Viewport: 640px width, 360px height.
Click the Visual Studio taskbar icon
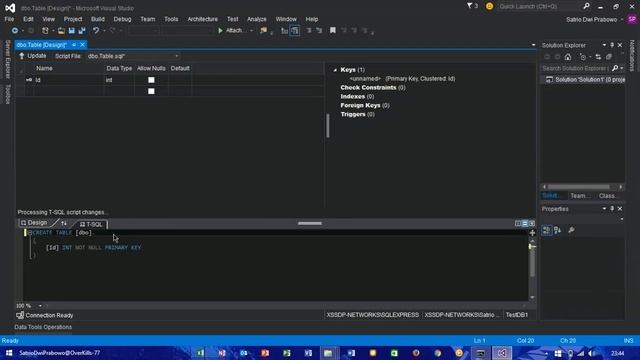(502, 353)
